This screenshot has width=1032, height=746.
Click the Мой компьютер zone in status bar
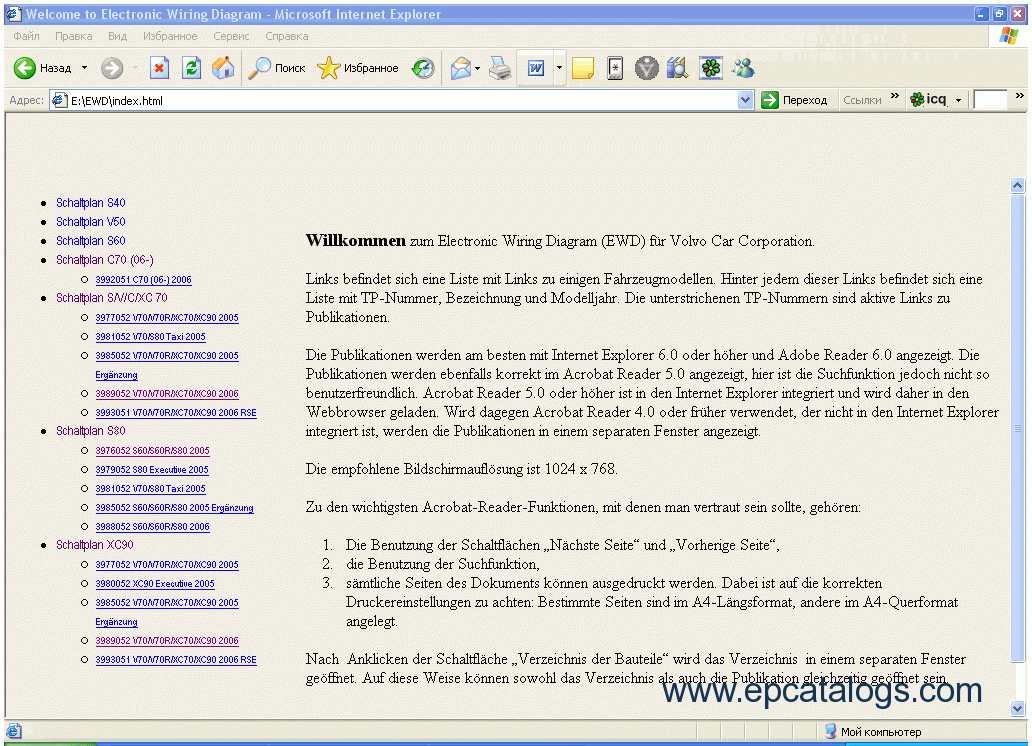[x=873, y=732]
